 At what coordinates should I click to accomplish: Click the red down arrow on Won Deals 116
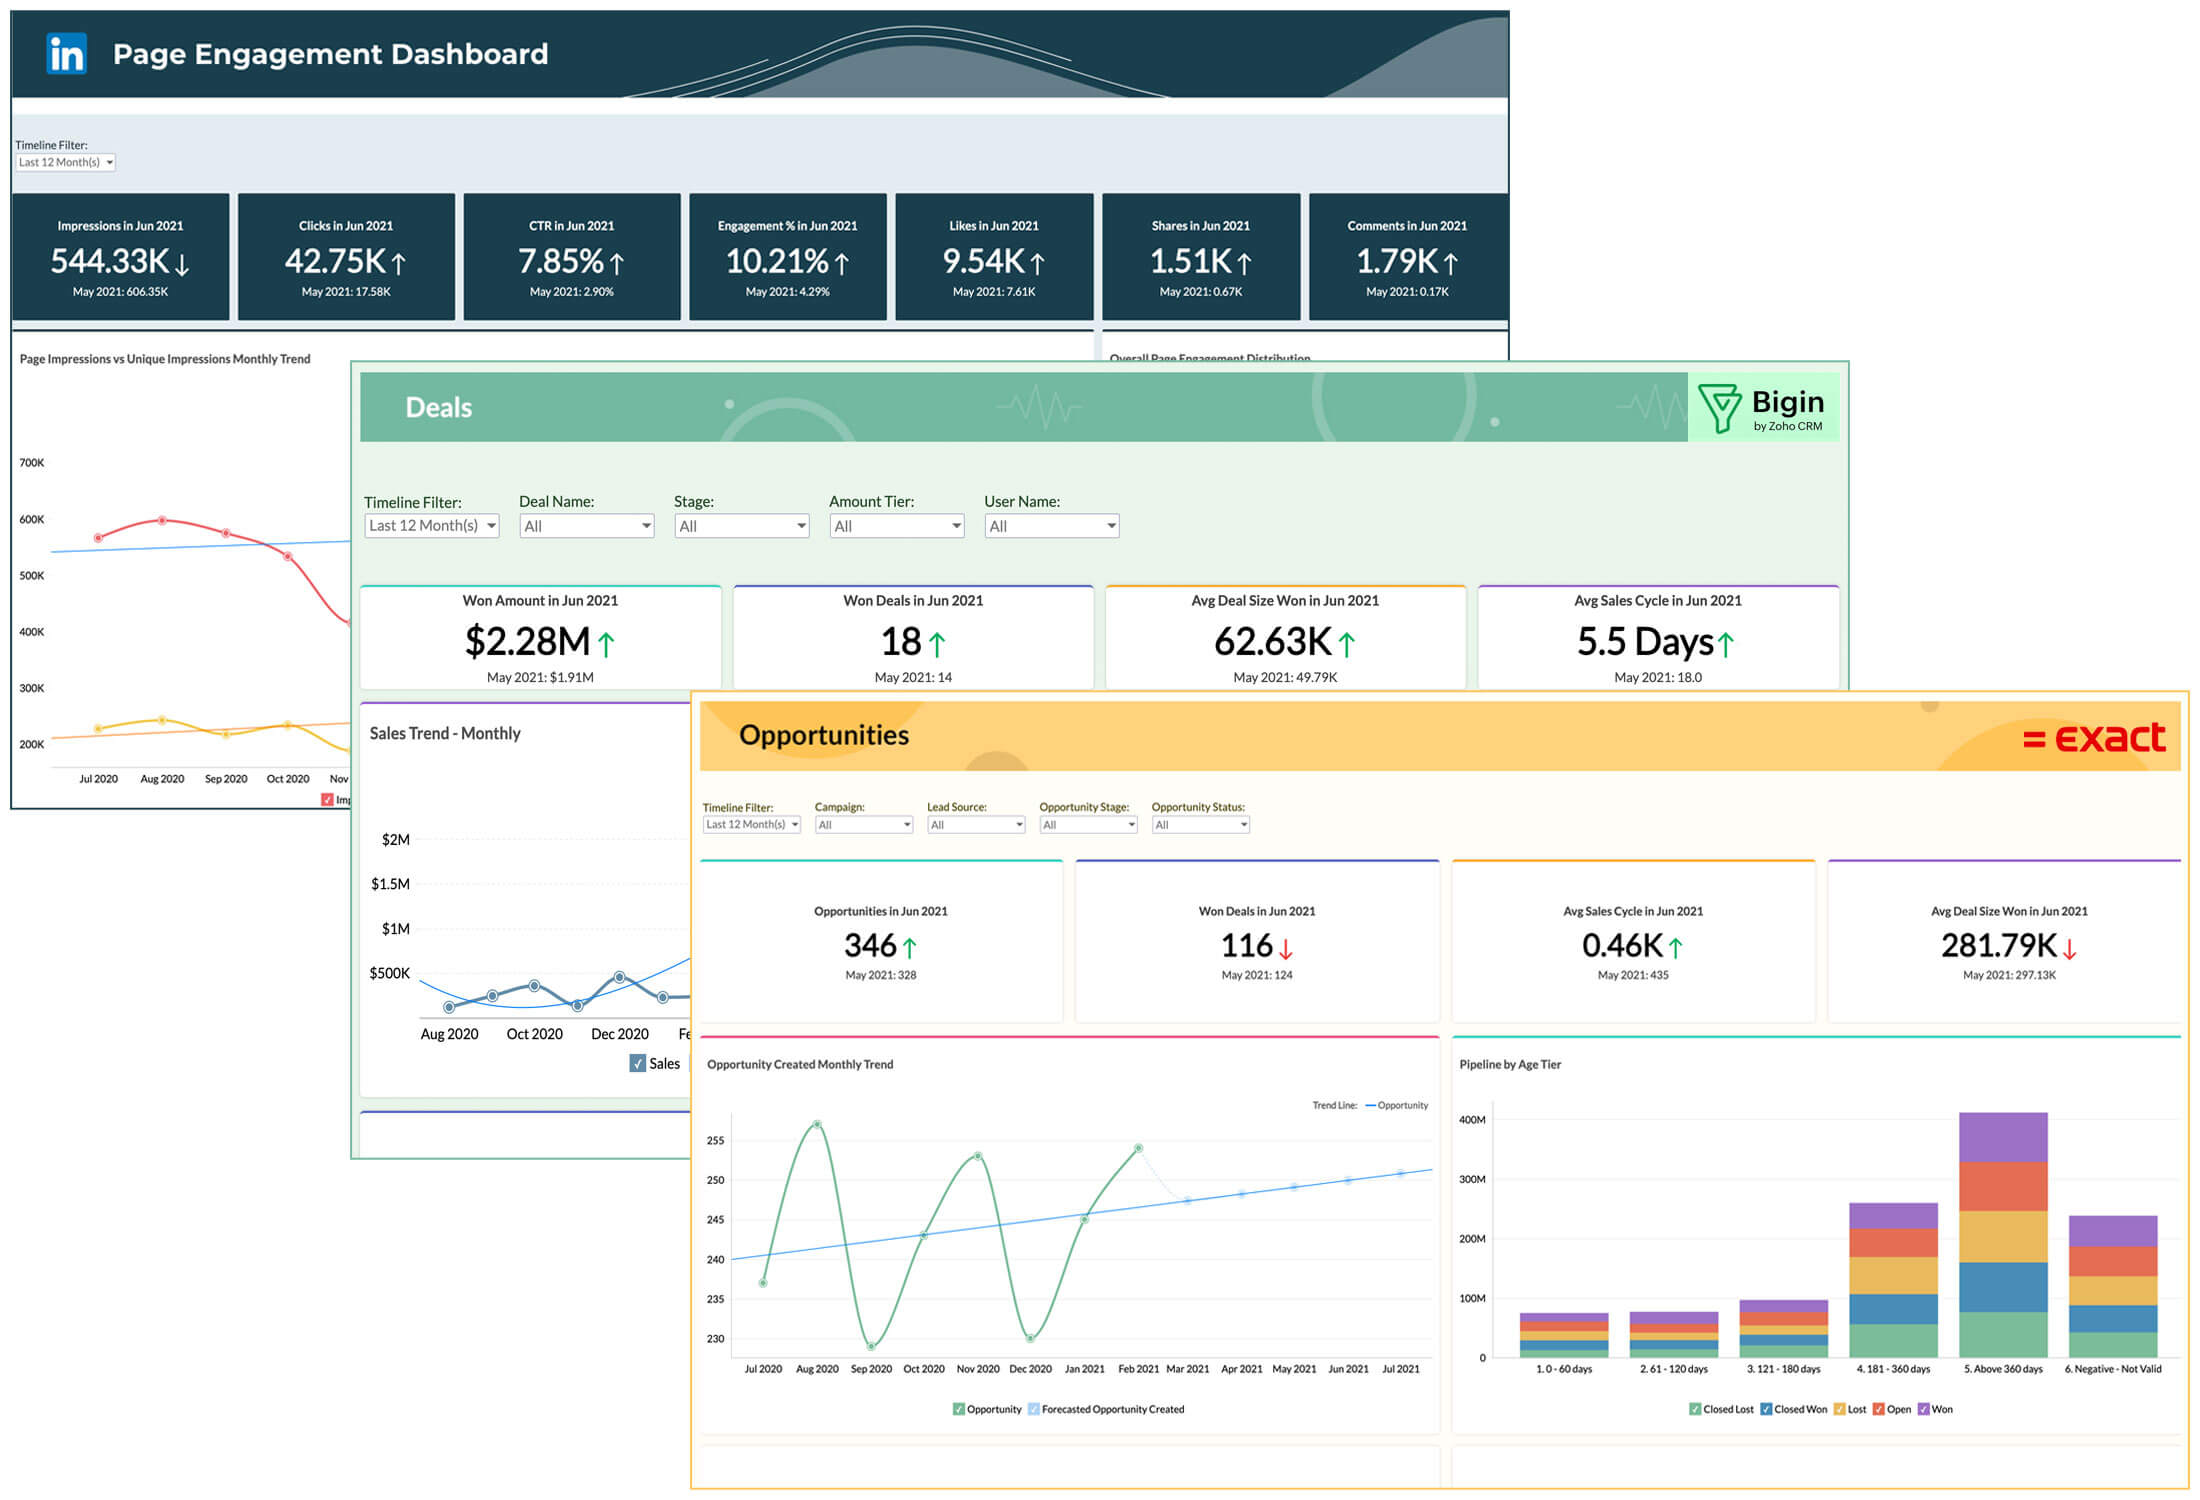point(1286,948)
